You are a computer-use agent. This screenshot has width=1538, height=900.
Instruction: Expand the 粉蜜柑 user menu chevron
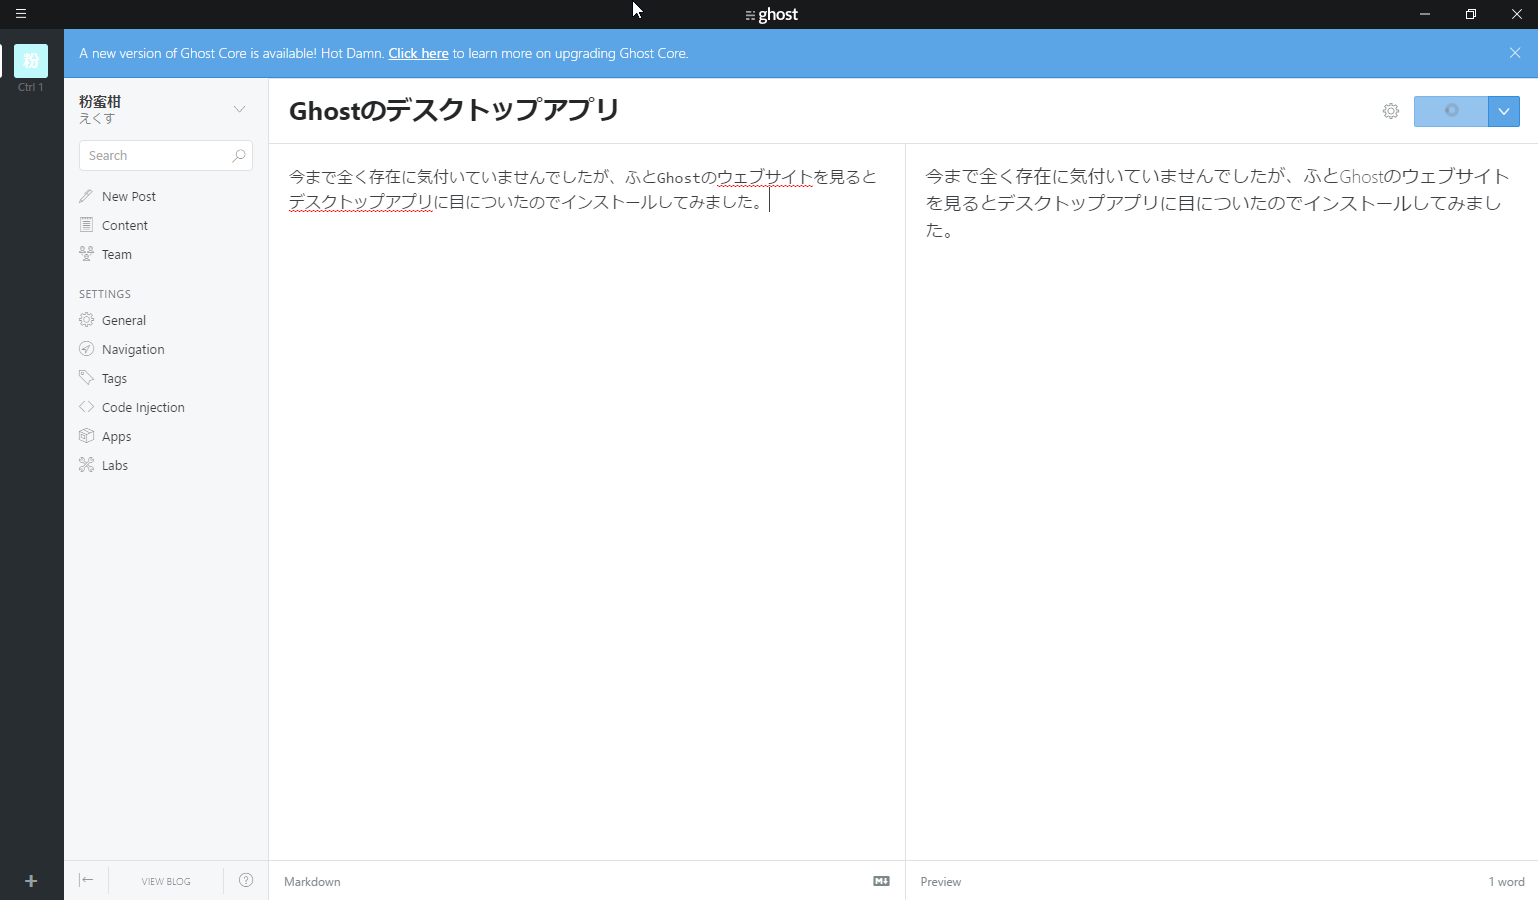[x=239, y=109]
